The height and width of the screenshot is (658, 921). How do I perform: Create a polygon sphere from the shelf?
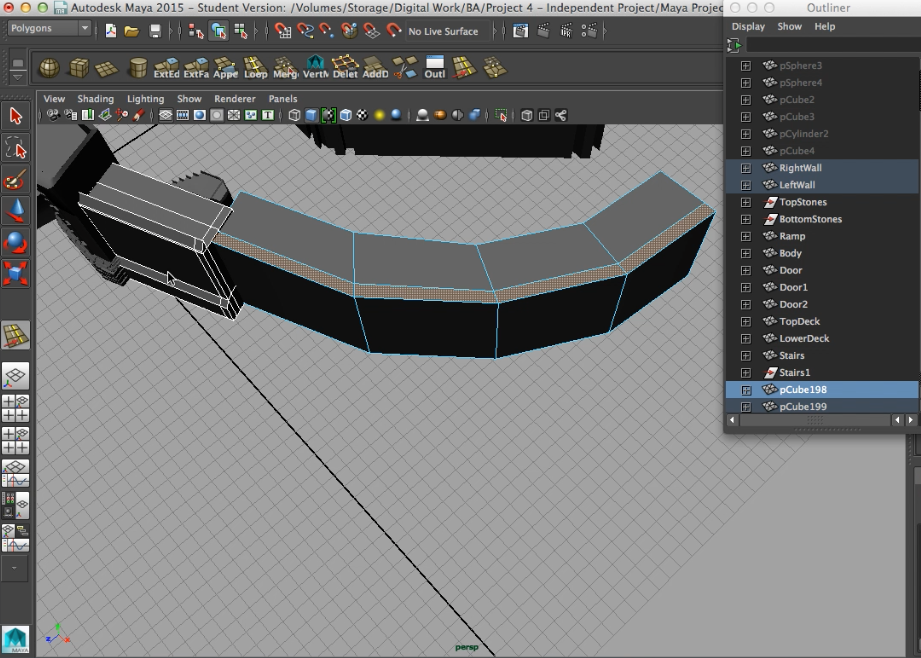click(48, 68)
